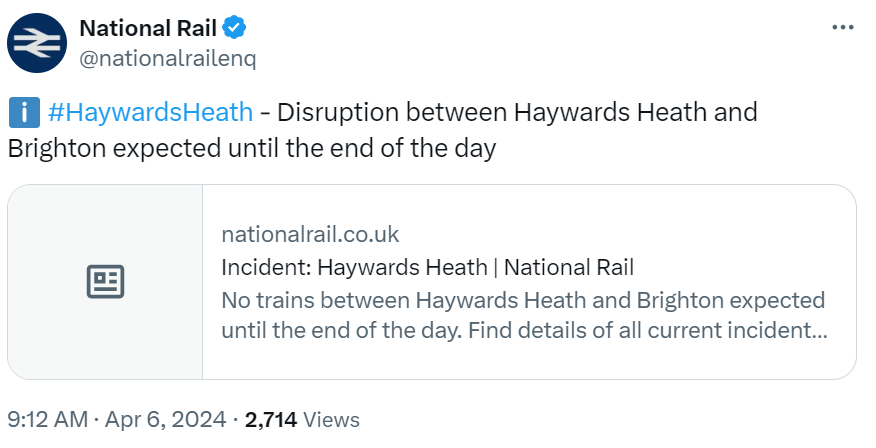Open the 'Incident: Haywards Heath | National Rail' card title
The height and width of the screenshot is (448, 876).
pyautogui.click(x=428, y=267)
